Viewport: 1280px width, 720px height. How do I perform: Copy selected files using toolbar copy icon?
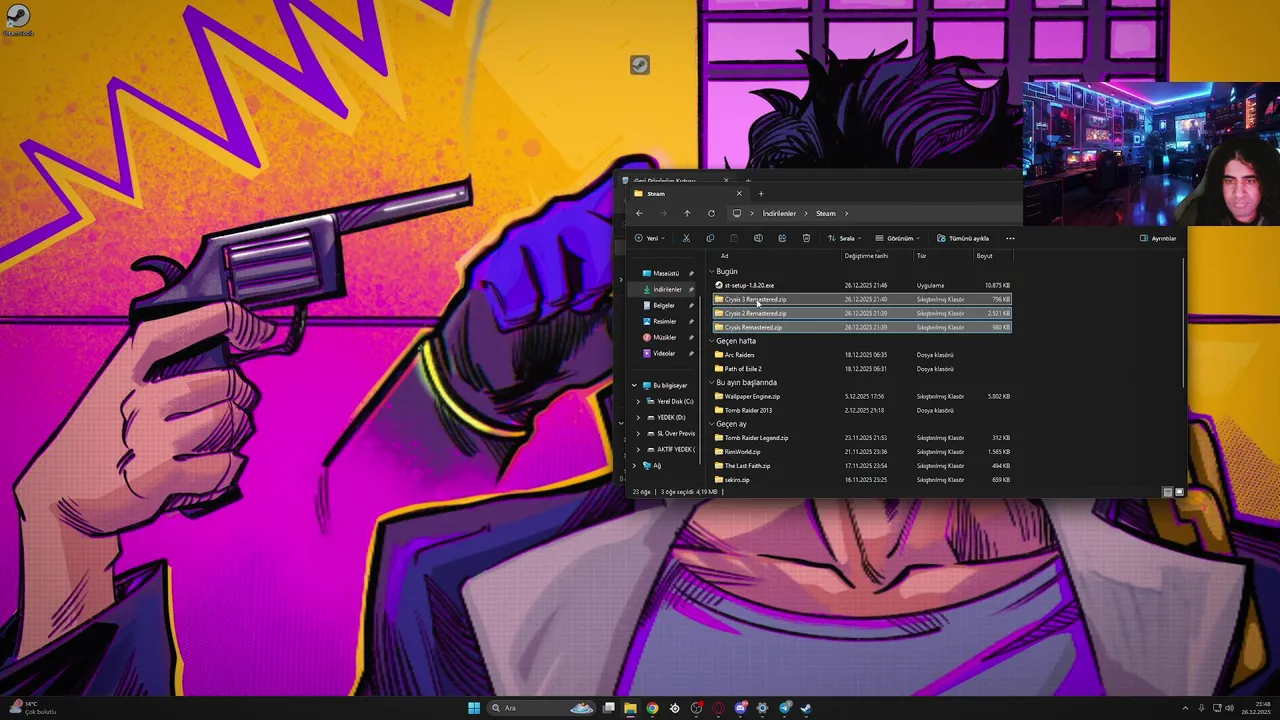point(710,238)
